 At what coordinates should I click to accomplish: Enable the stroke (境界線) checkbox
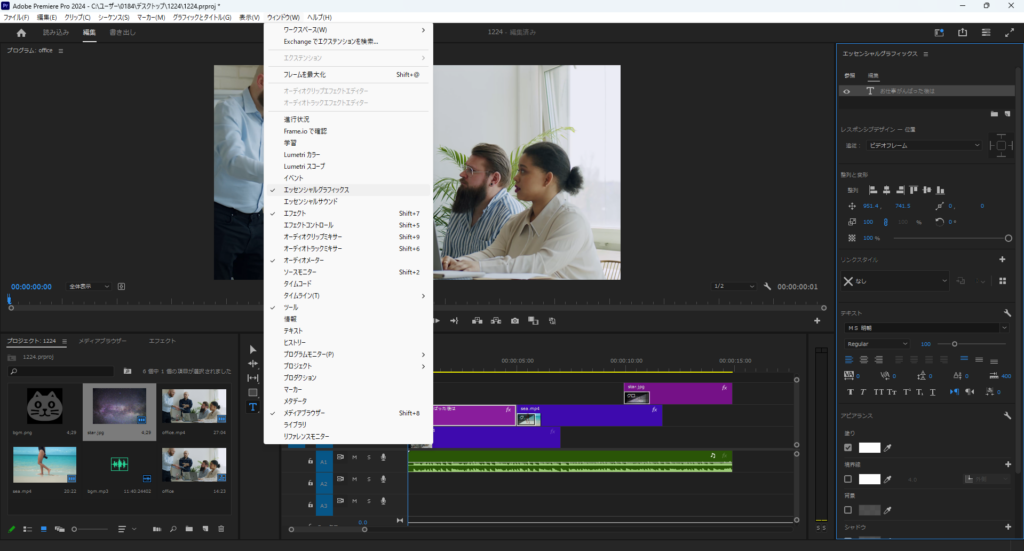(849, 480)
